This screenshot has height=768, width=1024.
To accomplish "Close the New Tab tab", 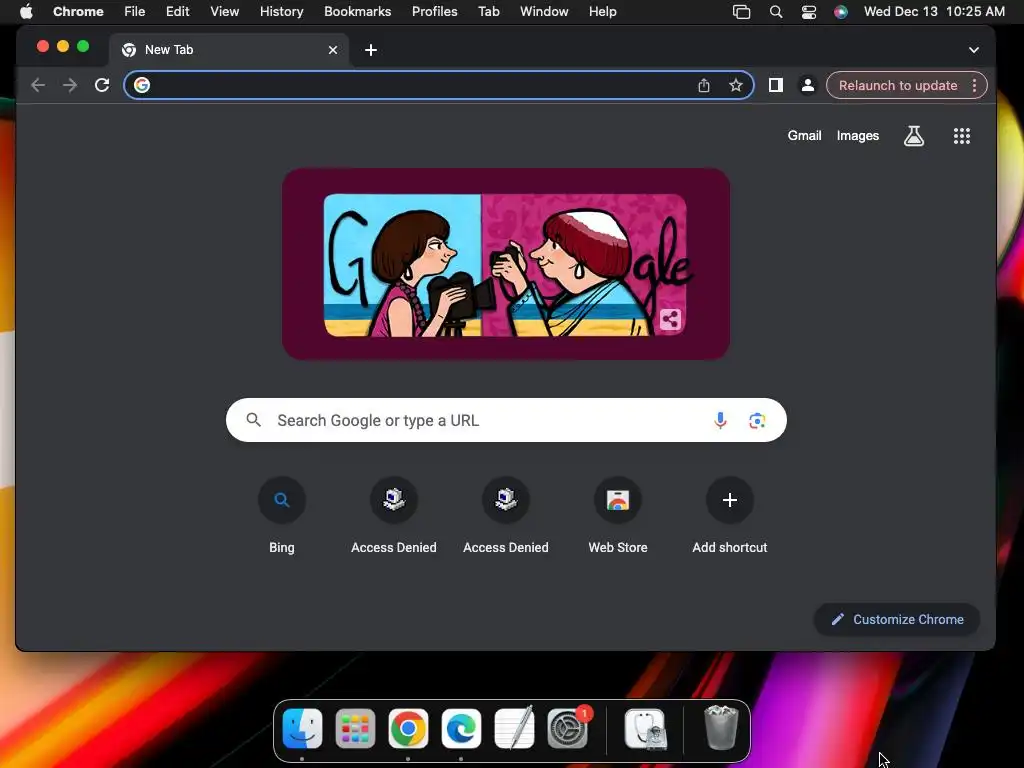I will (332, 50).
